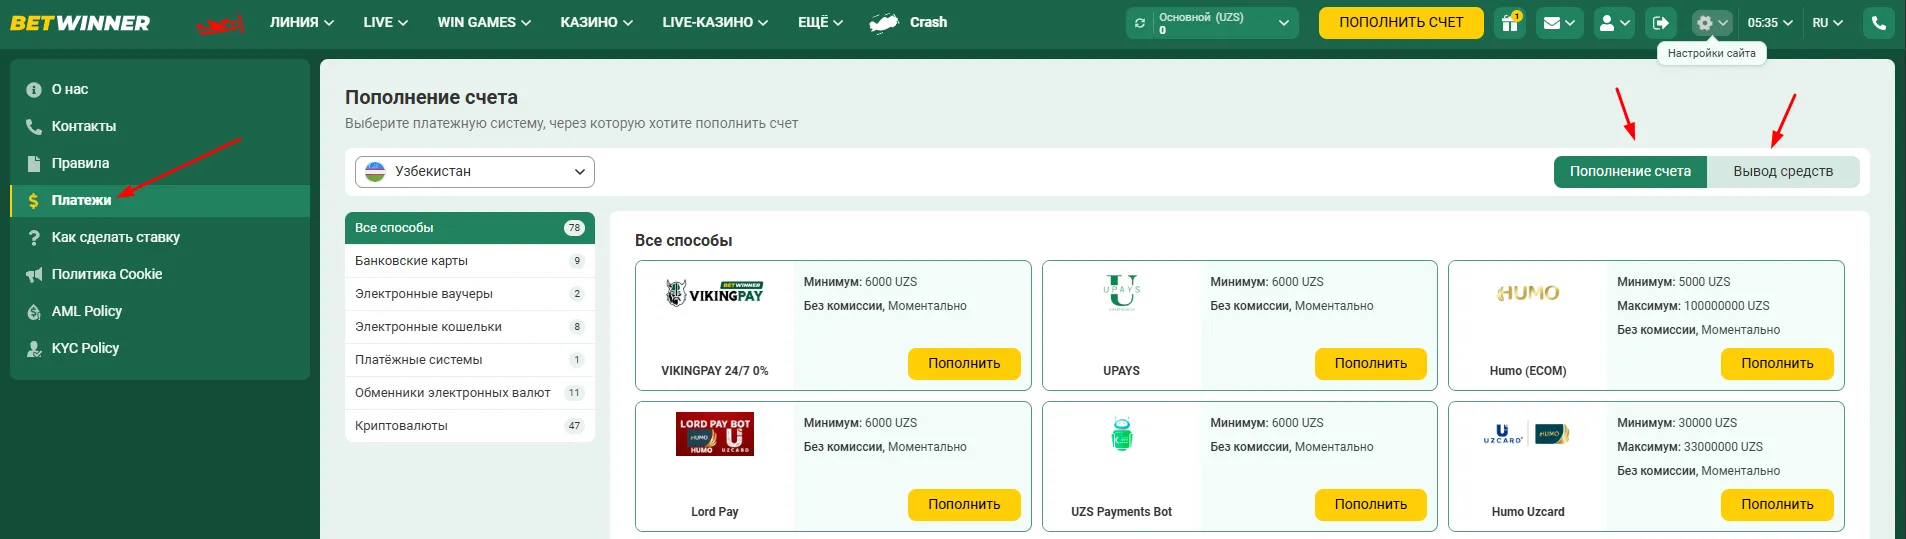Click the logout icon
1906x539 pixels.
(1661, 23)
